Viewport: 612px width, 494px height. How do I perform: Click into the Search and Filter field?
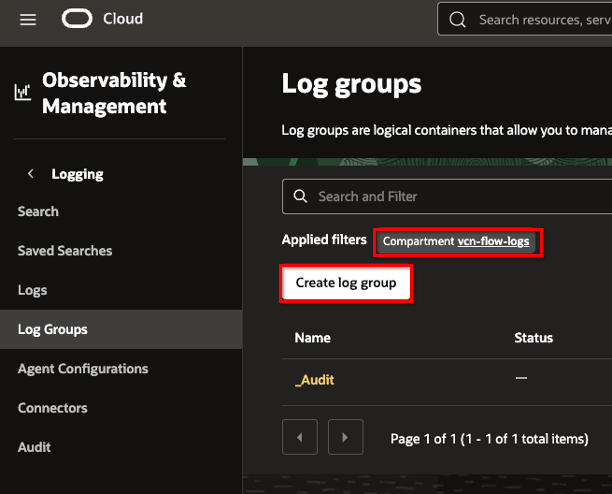447,196
